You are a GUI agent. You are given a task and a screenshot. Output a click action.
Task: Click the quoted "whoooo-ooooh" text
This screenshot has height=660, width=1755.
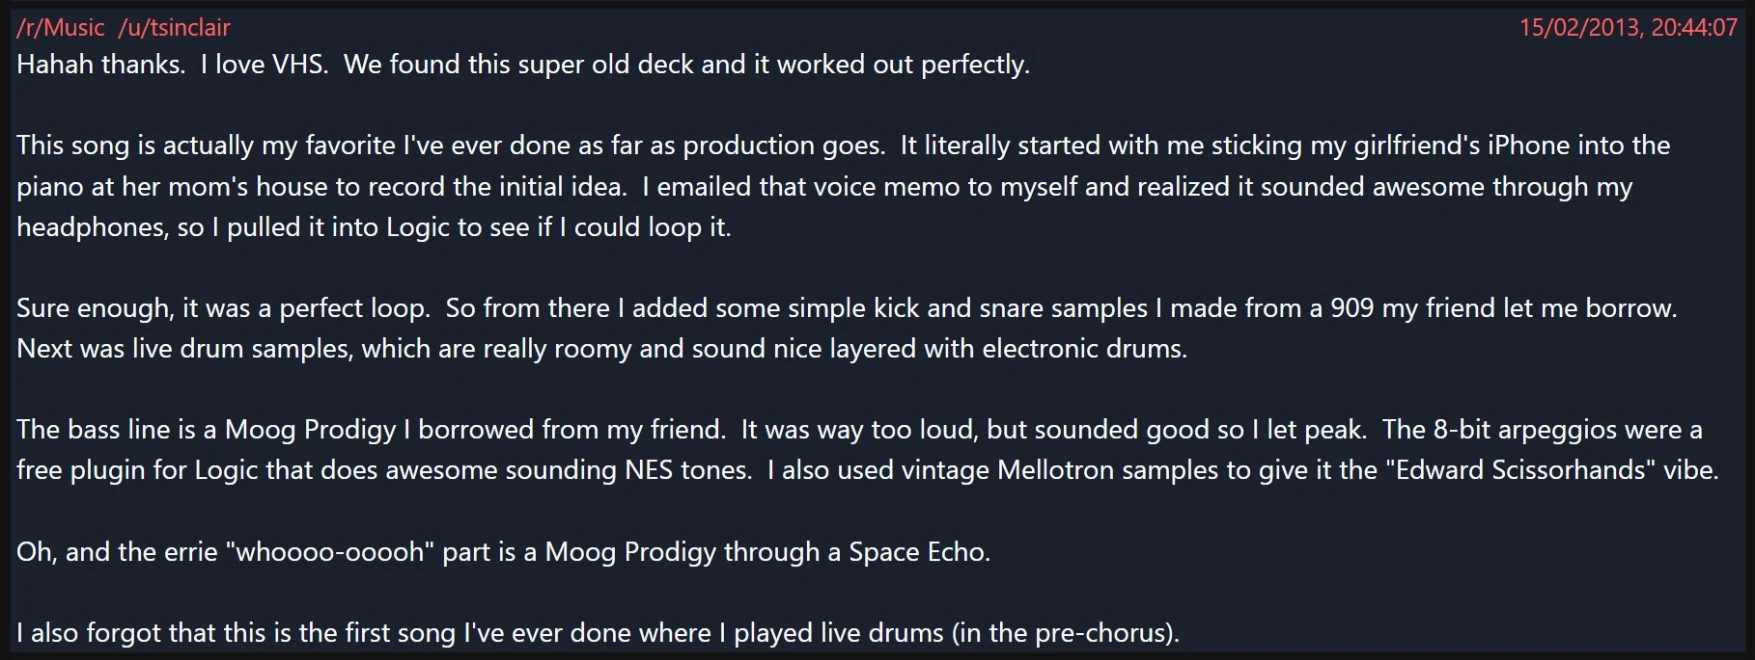tap(331, 552)
